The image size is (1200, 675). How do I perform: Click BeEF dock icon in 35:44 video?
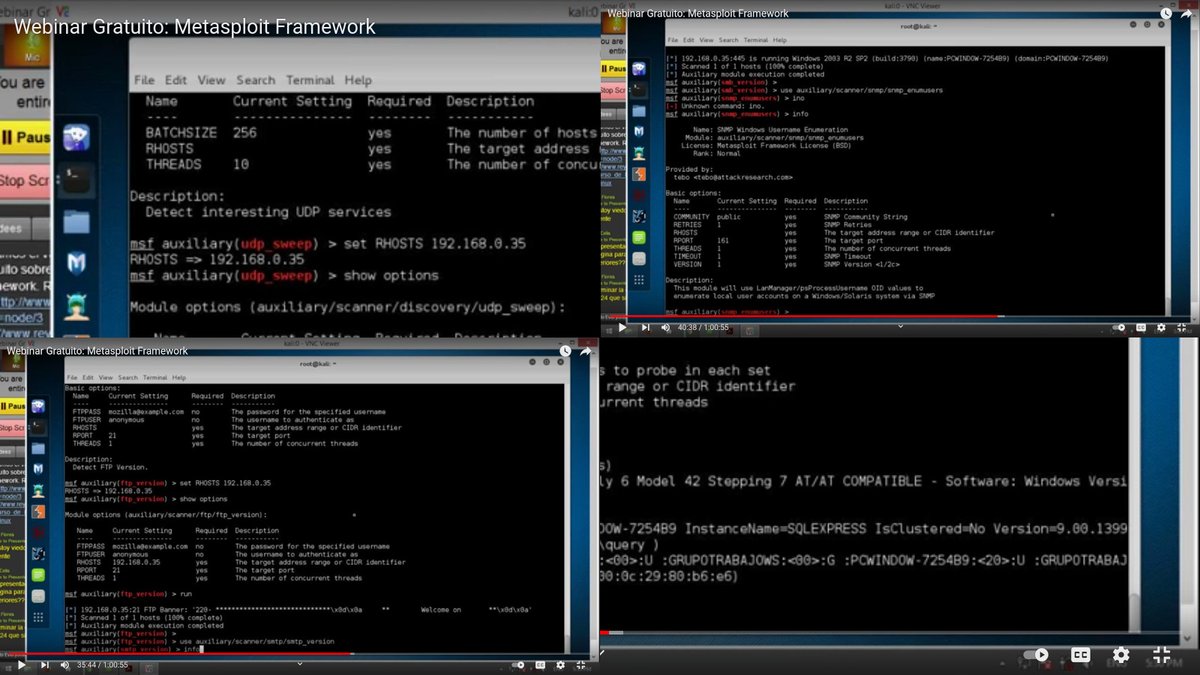point(38,553)
